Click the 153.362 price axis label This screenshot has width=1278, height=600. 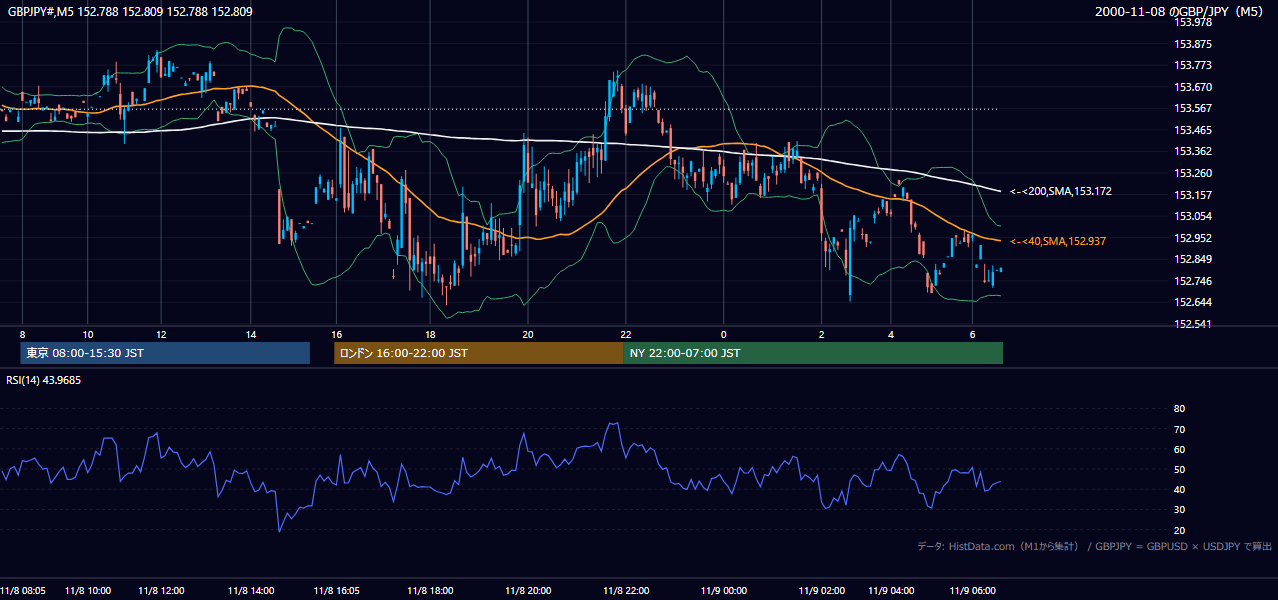point(1193,151)
